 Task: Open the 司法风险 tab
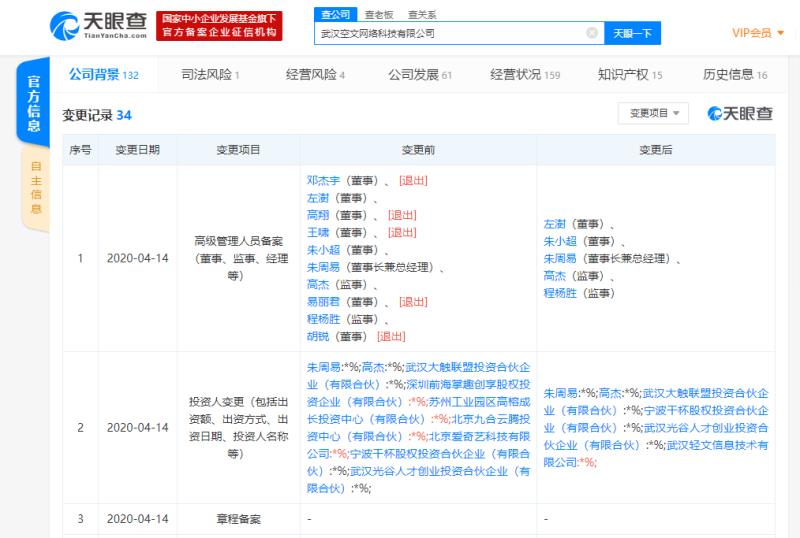210,75
